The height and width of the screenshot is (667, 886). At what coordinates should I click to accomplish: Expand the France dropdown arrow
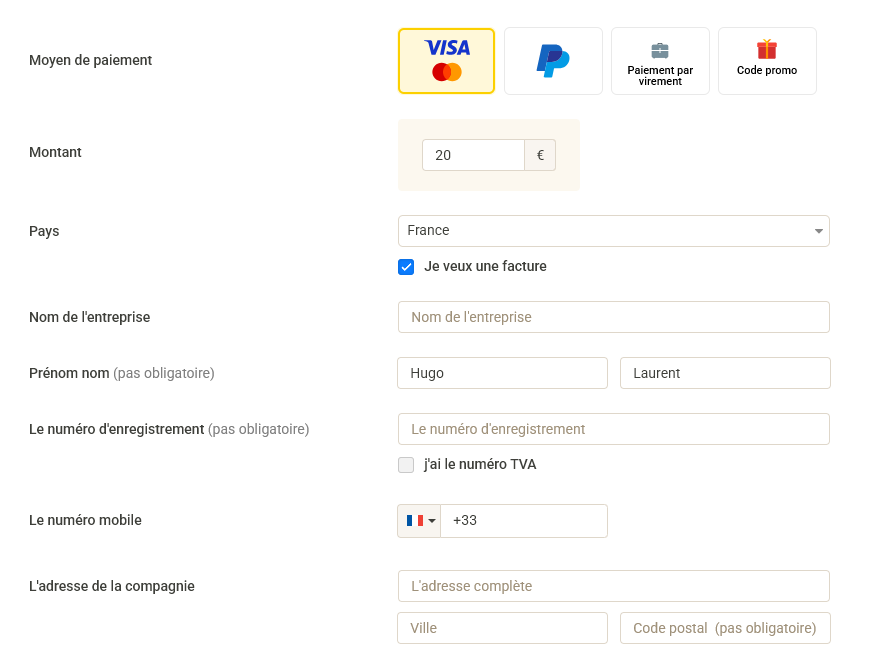click(818, 231)
